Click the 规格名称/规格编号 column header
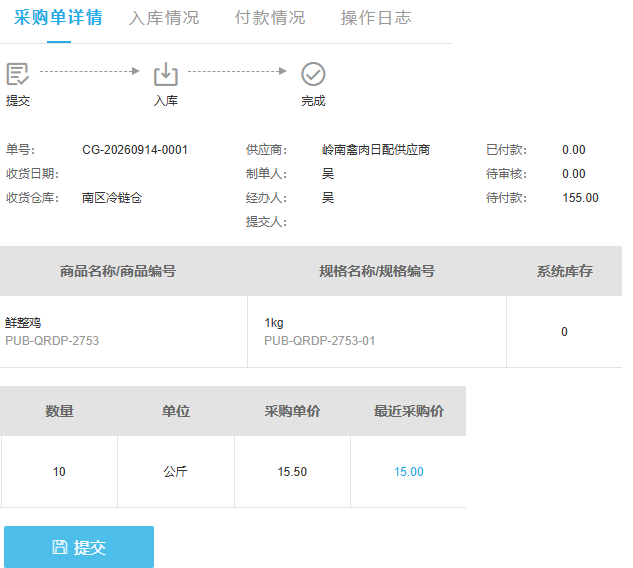The height and width of the screenshot is (568, 633). click(x=377, y=271)
